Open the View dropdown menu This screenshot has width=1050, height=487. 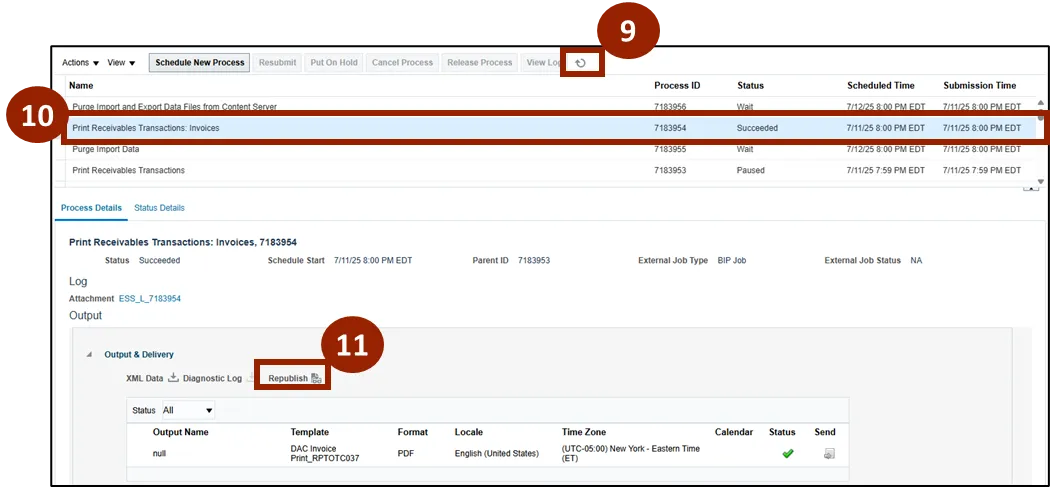pyautogui.click(x=121, y=63)
